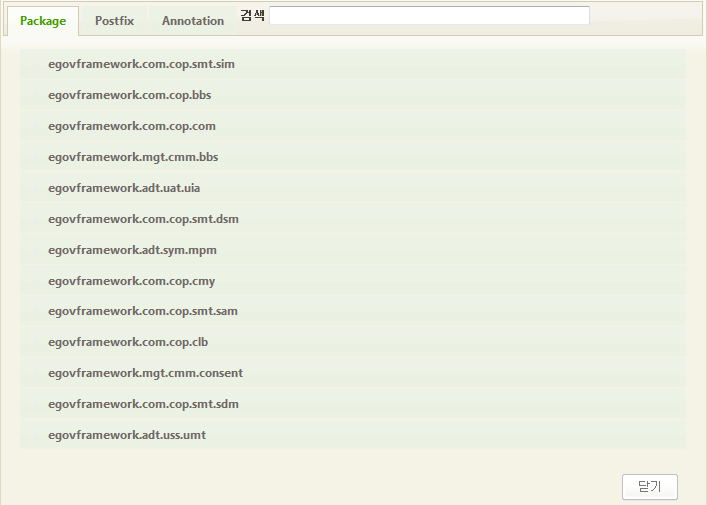Screen dimensions: 707x505
Task: Focus the 검색 search input field
Action: 429,16
